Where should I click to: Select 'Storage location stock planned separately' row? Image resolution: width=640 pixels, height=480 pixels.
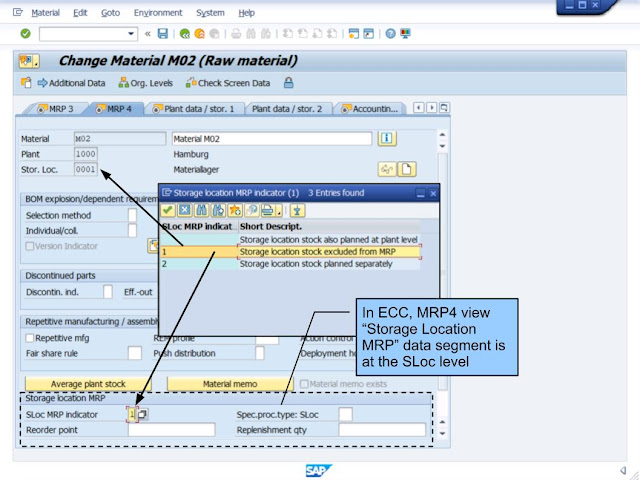click(x=291, y=264)
